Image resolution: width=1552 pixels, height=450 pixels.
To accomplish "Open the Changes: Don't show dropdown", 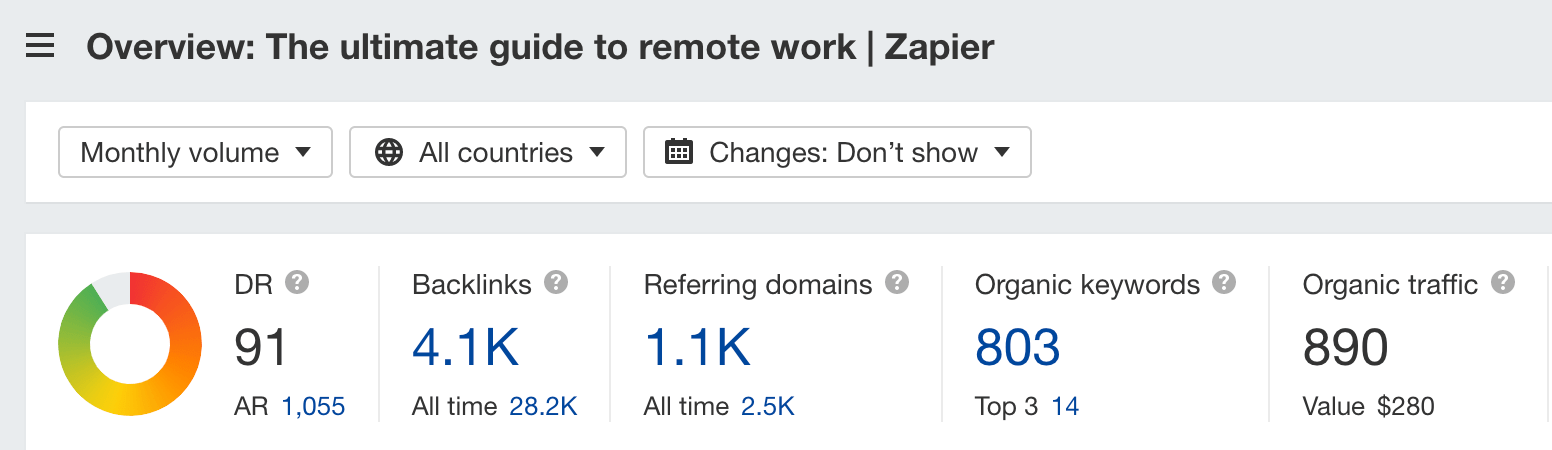I will [837, 152].
